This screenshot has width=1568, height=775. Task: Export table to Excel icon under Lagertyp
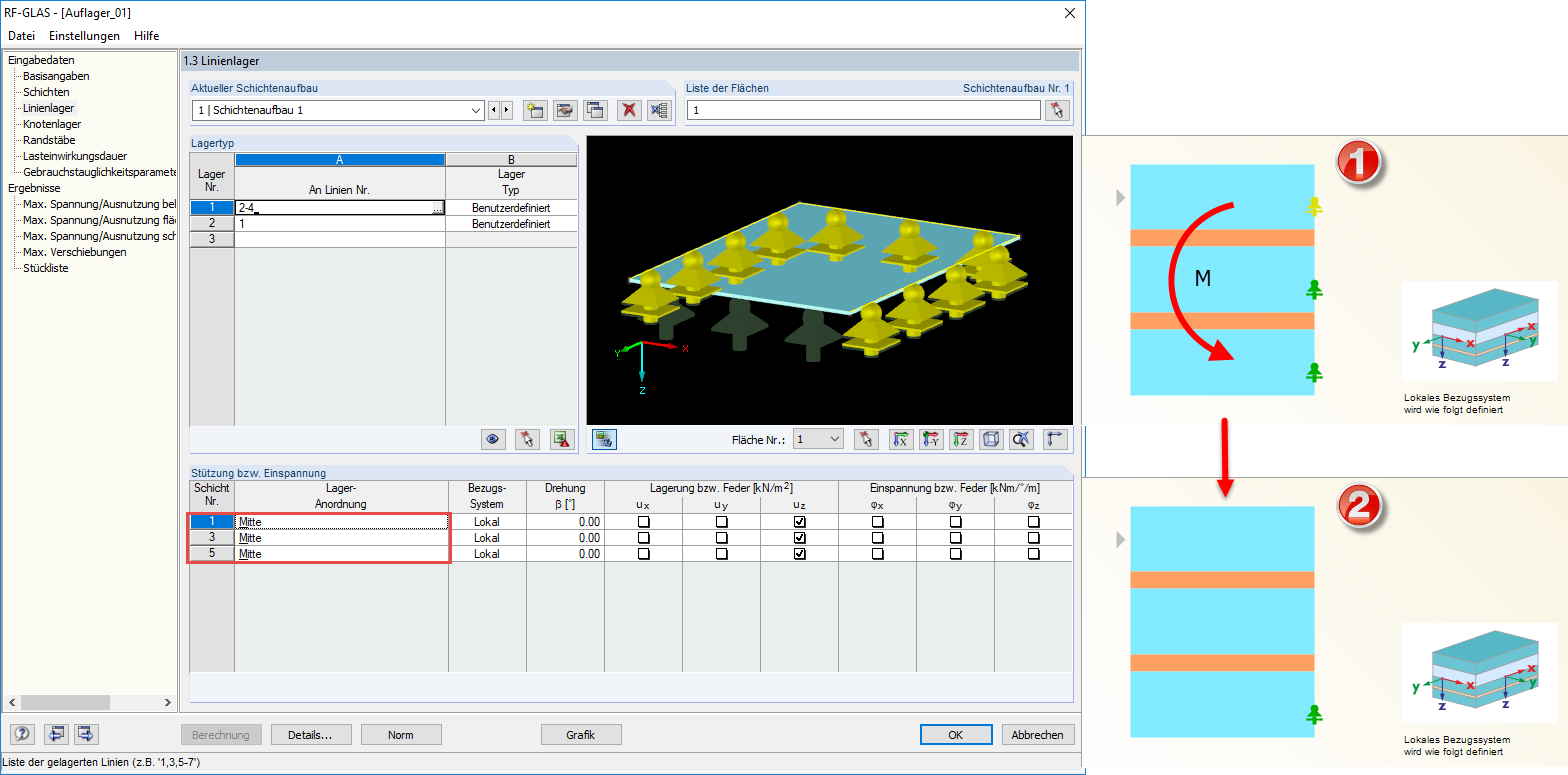tap(562, 438)
